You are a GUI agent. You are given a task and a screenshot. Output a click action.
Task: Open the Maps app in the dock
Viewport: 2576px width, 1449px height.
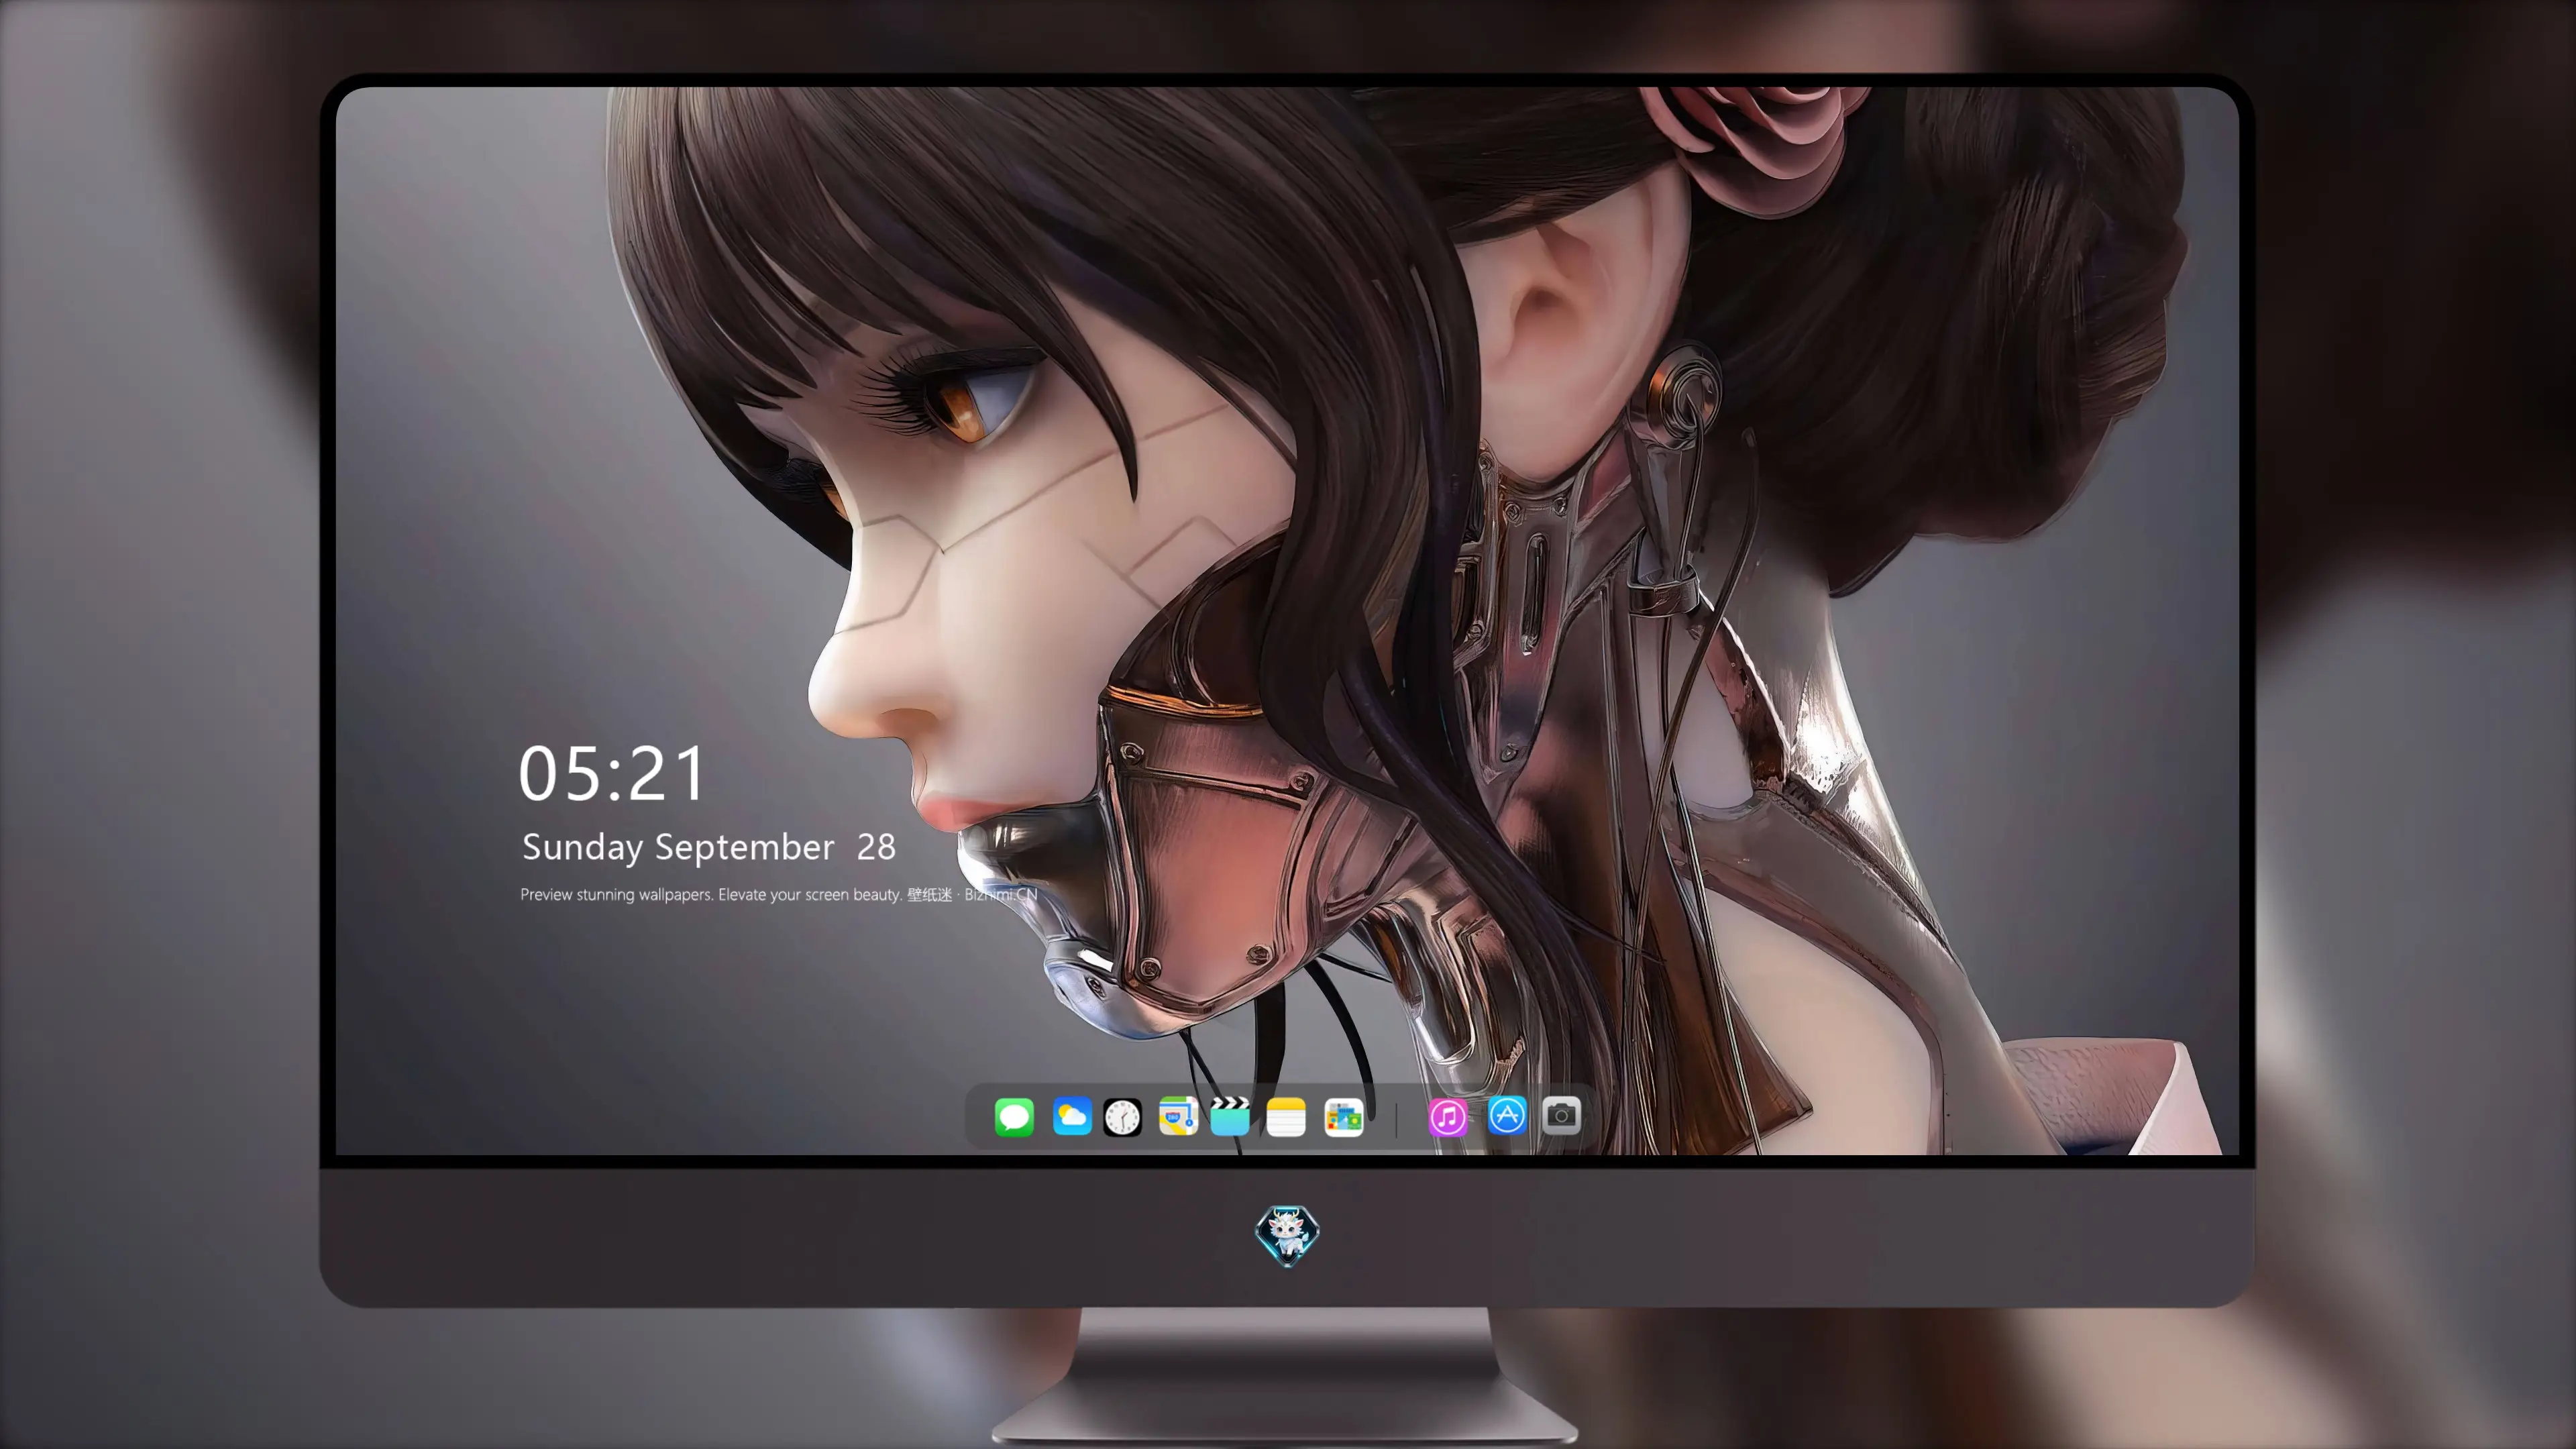coord(1178,1116)
